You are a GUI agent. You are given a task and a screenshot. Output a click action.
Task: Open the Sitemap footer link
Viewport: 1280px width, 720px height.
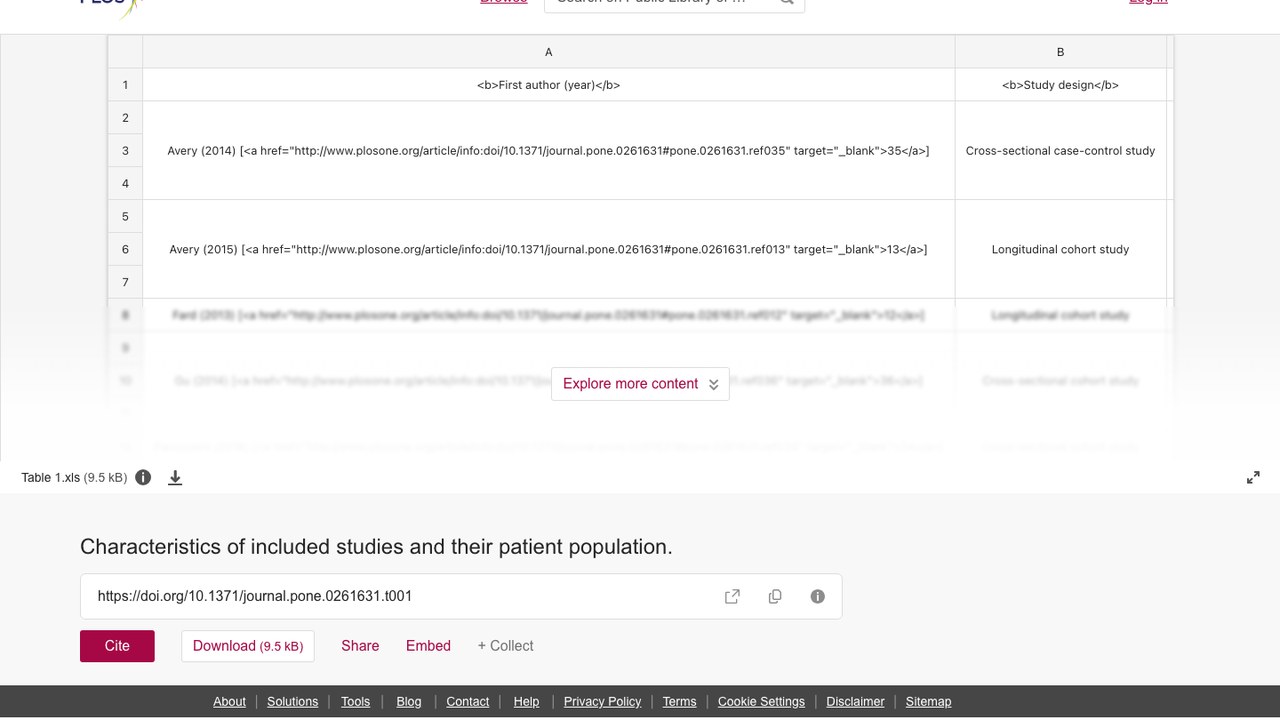click(x=928, y=702)
